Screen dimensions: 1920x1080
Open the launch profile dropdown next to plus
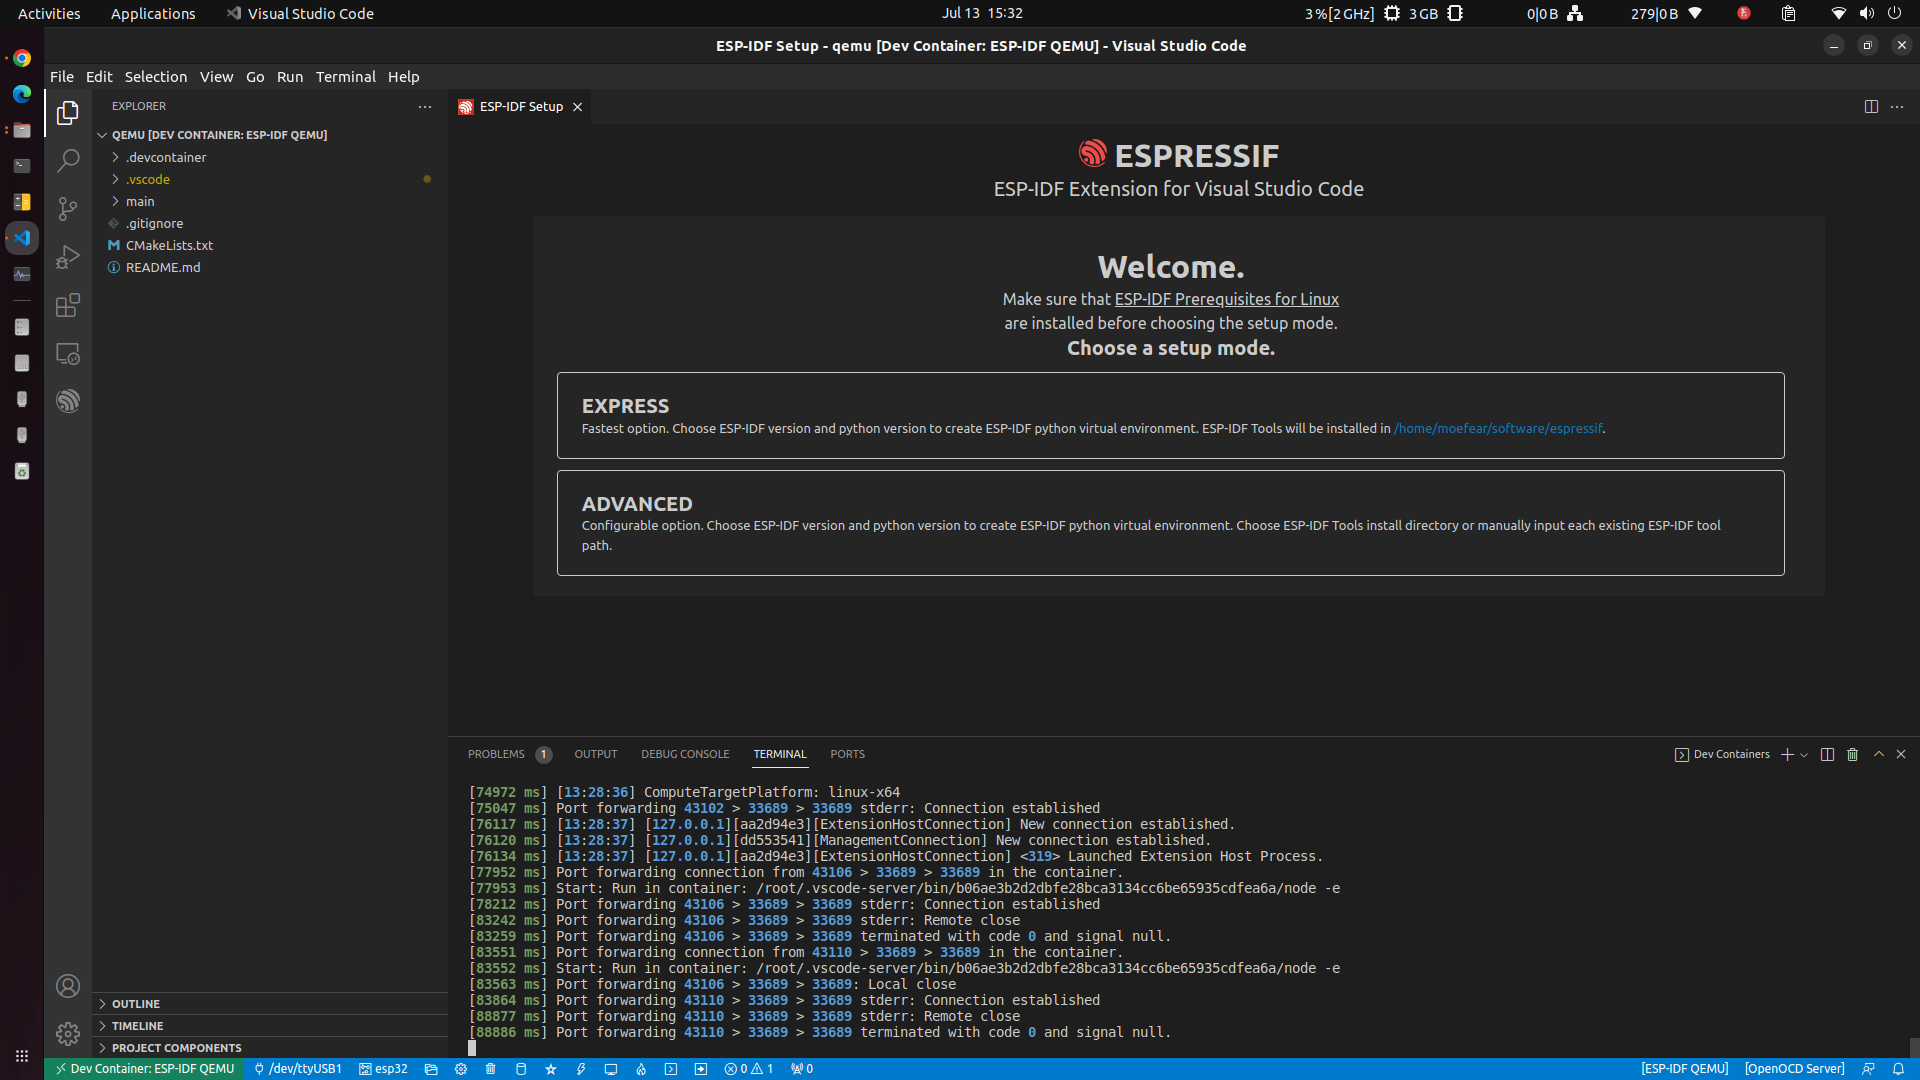click(1803, 755)
